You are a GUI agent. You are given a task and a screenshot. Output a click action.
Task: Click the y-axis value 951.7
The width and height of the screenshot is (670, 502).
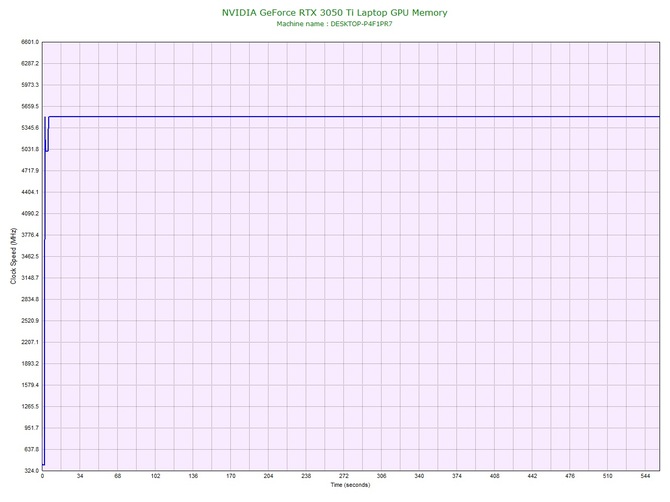coord(31,428)
